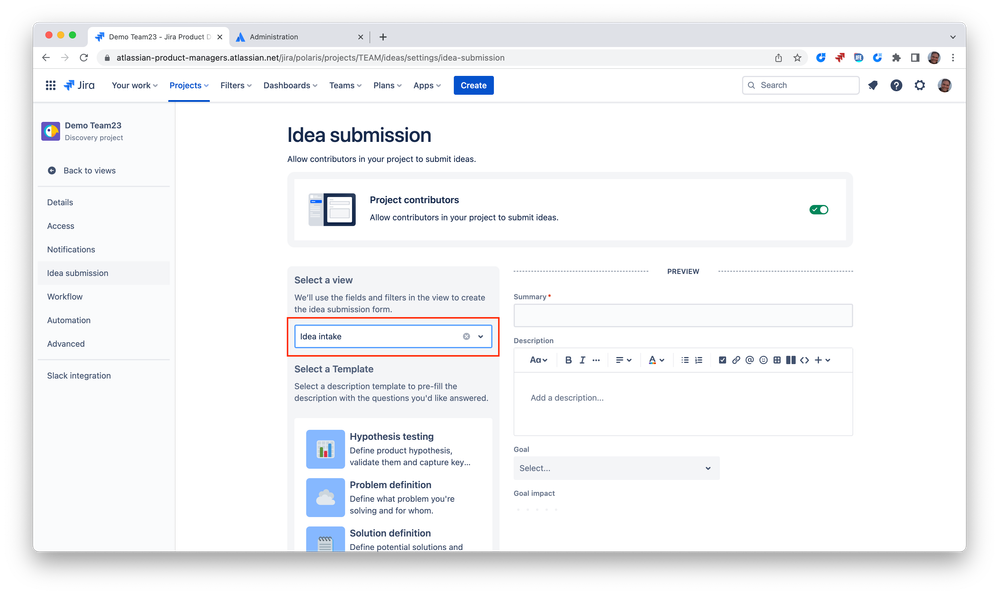Apply bold formatting in description
The height and width of the screenshot is (595, 999).
coord(568,360)
